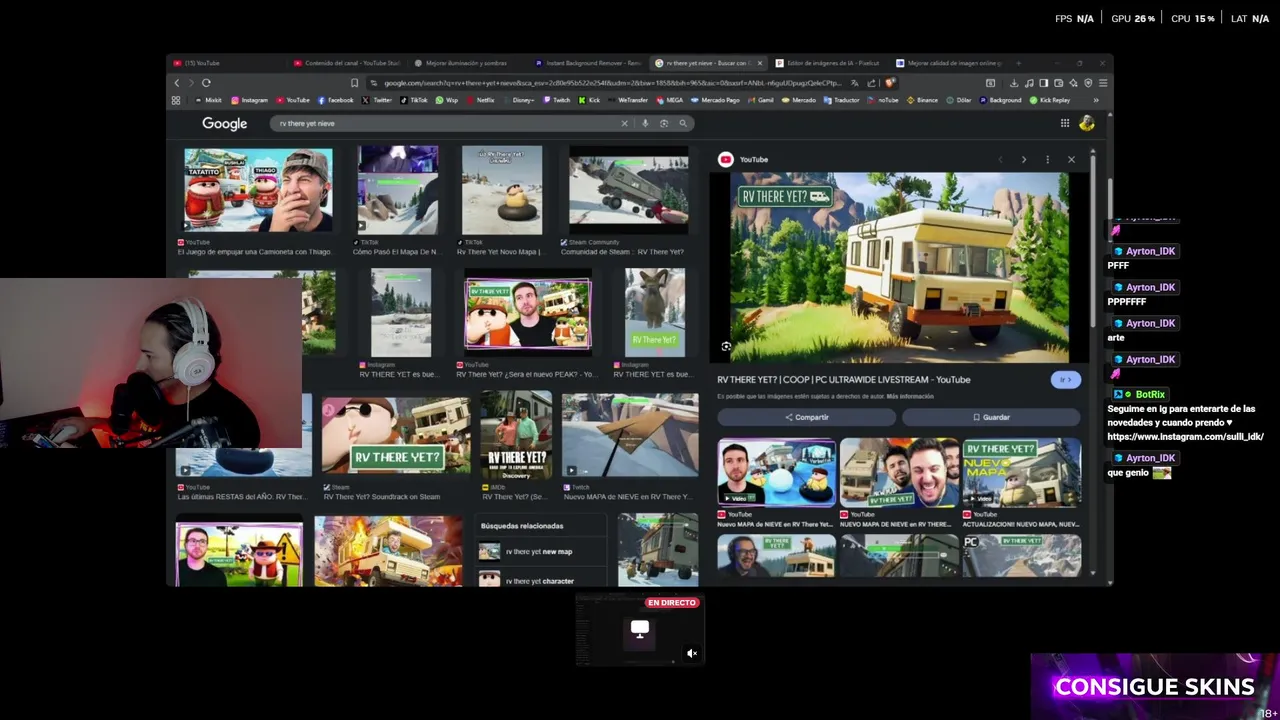Open the bookmarks bar apps grid icon
This screenshot has height=720, width=1280.
click(176, 100)
